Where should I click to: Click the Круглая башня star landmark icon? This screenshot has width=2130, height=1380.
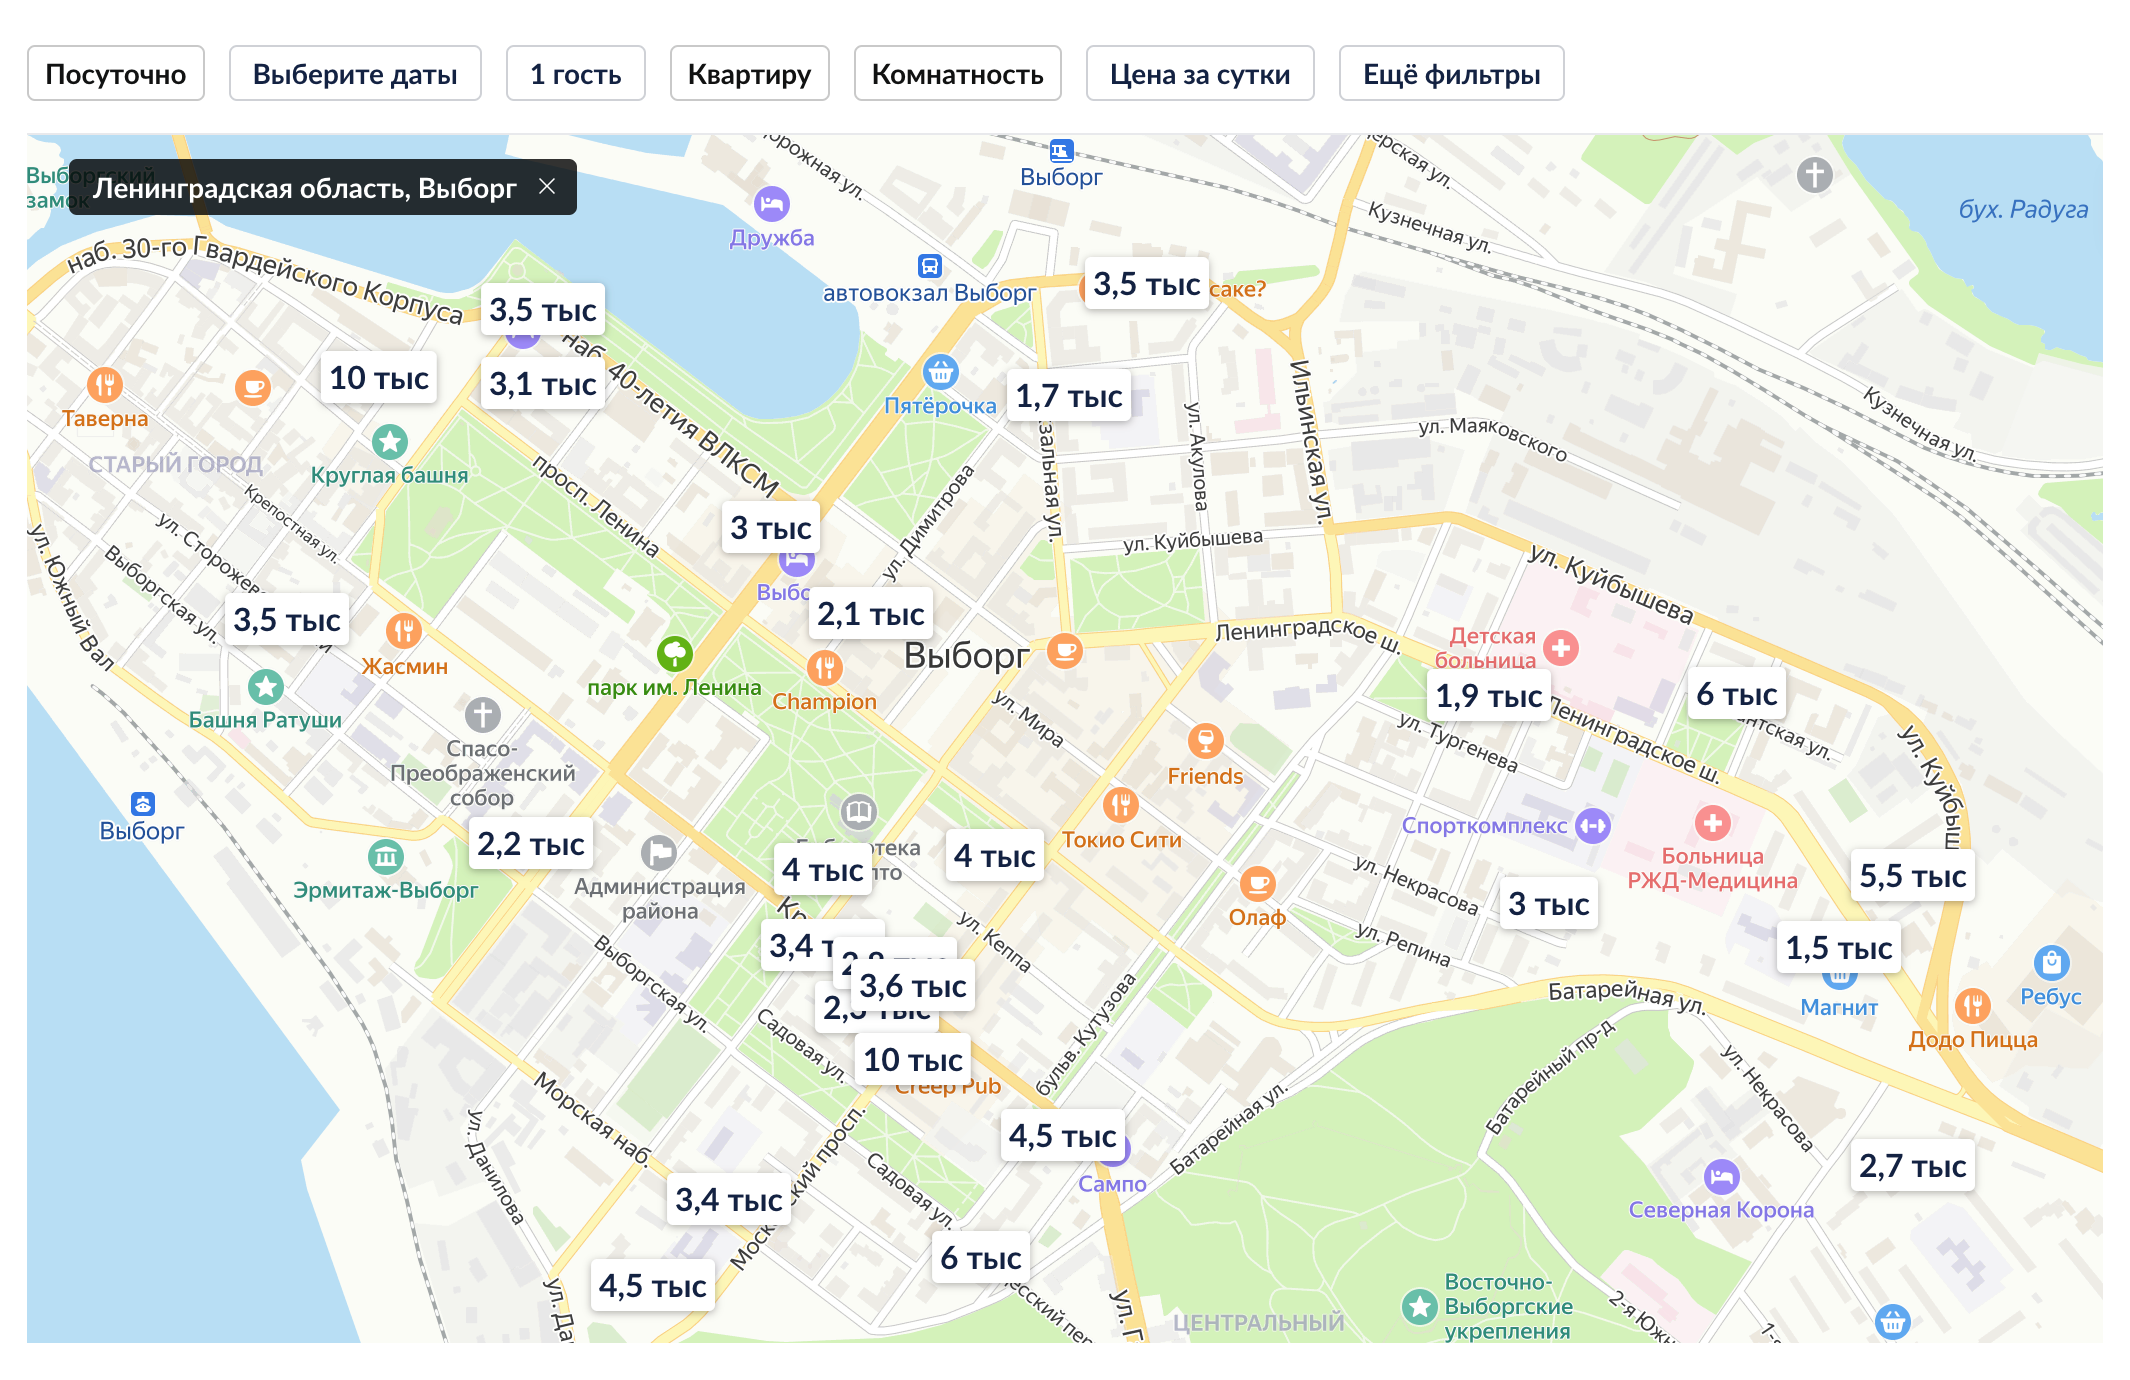389,441
